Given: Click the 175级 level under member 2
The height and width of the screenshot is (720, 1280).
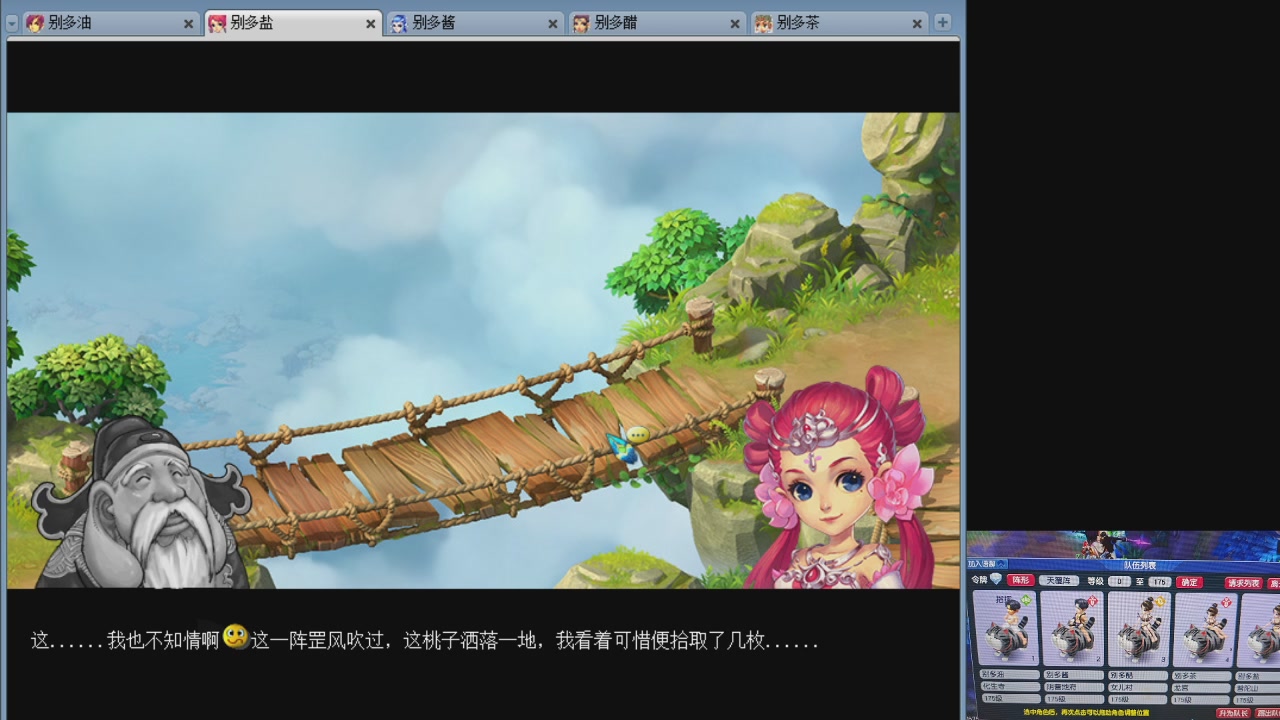Looking at the screenshot, I should [1073, 699].
